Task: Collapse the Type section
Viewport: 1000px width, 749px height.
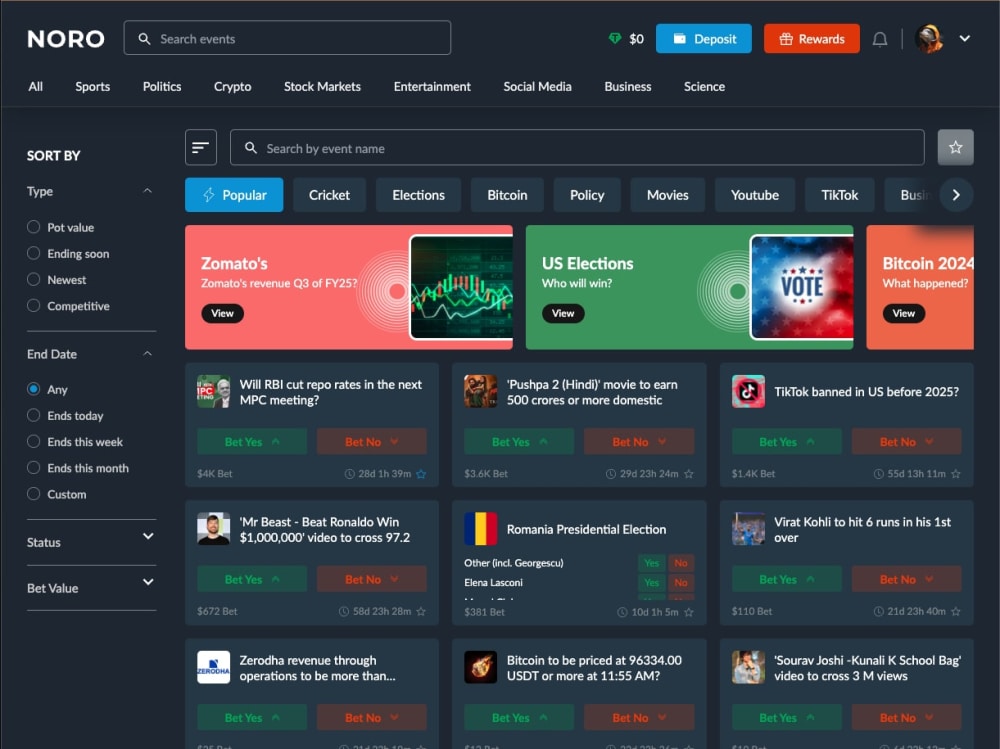Action: (147, 191)
